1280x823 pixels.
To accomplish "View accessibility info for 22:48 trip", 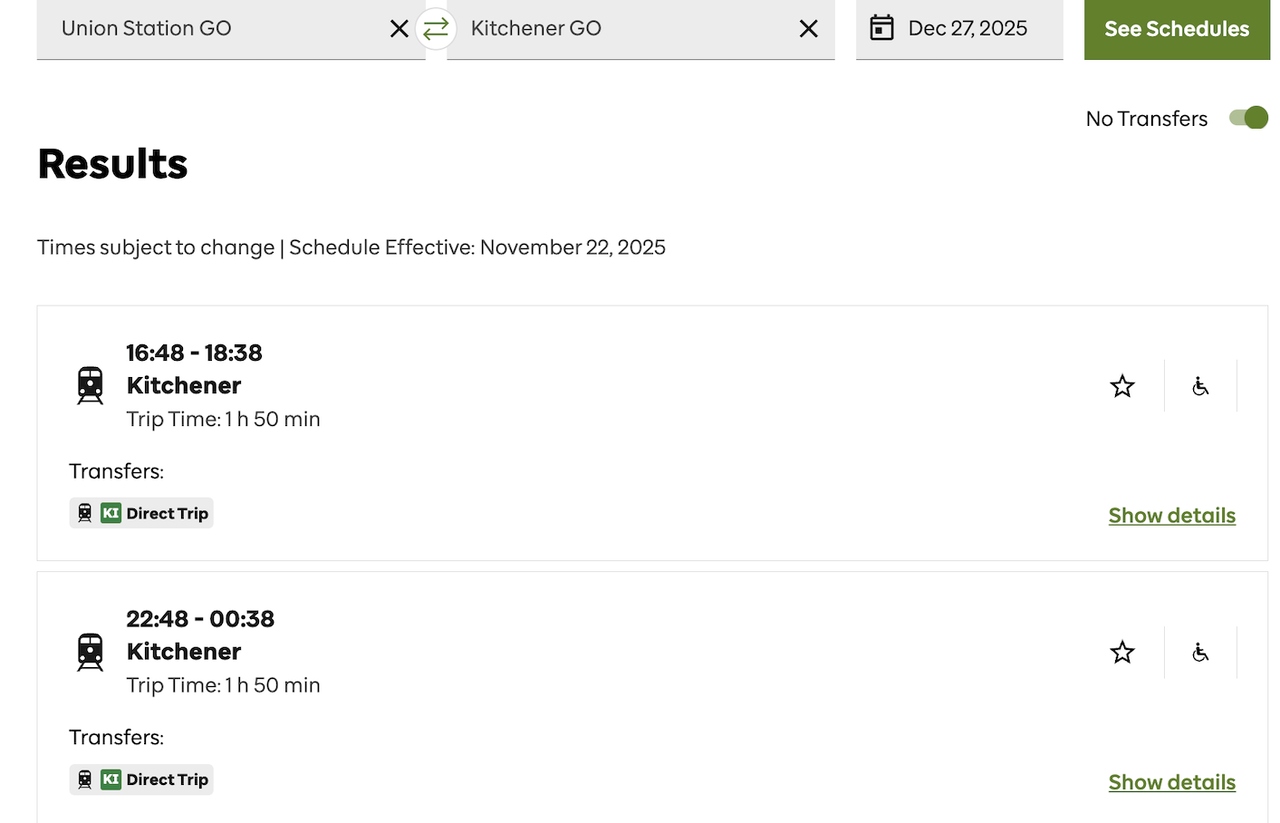I will [1200, 653].
